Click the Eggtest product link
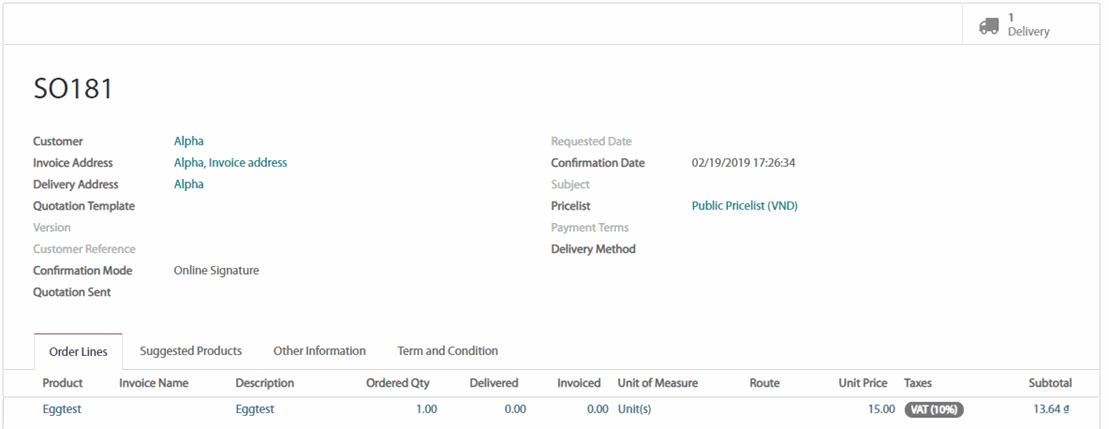The image size is (1109, 429). tap(62, 409)
